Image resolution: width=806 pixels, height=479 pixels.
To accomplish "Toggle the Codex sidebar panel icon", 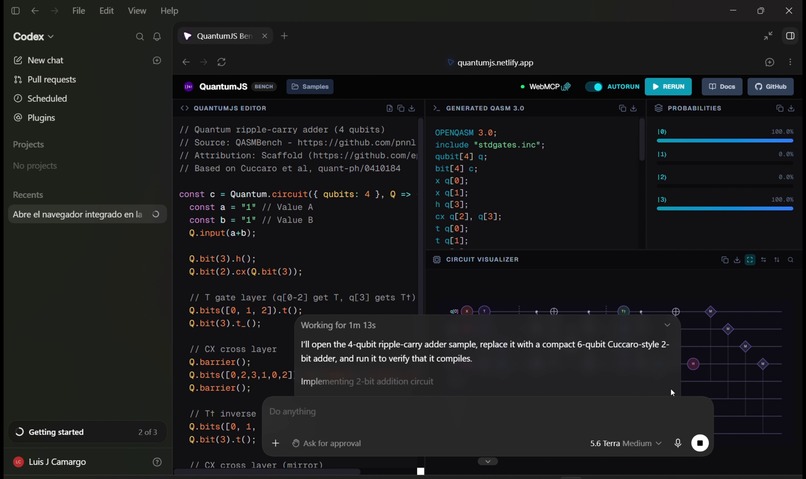I will 15,11.
